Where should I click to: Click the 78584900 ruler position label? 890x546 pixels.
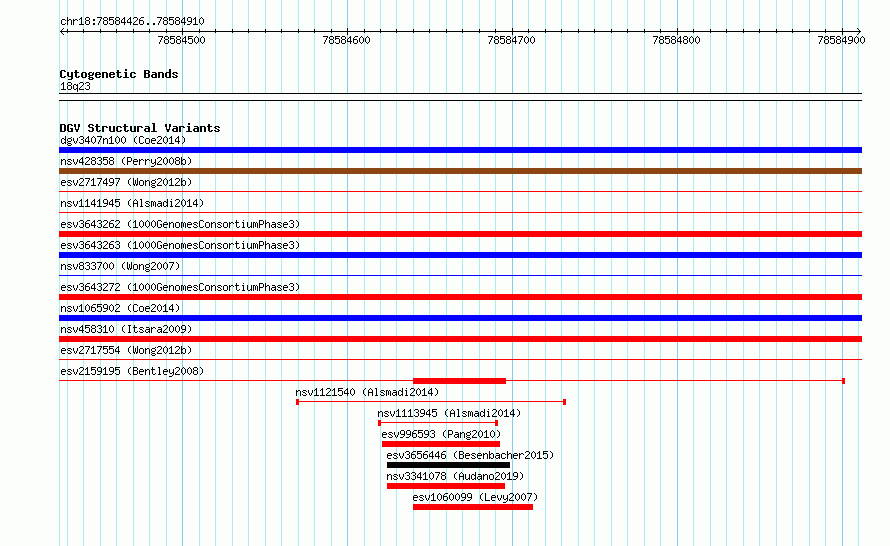(841, 40)
